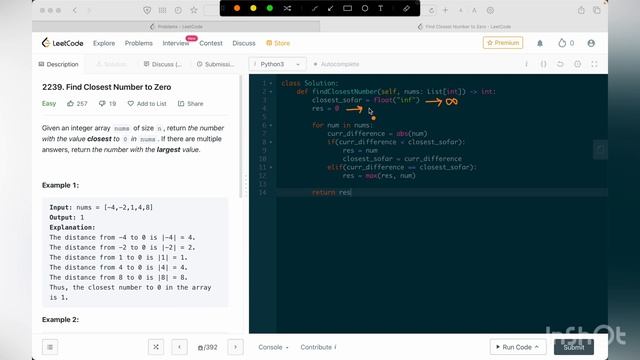Screen dimensions: 640x360
Task: Collapse the for loop fold arrow
Action: pyautogui.click(x=271, y=125)
